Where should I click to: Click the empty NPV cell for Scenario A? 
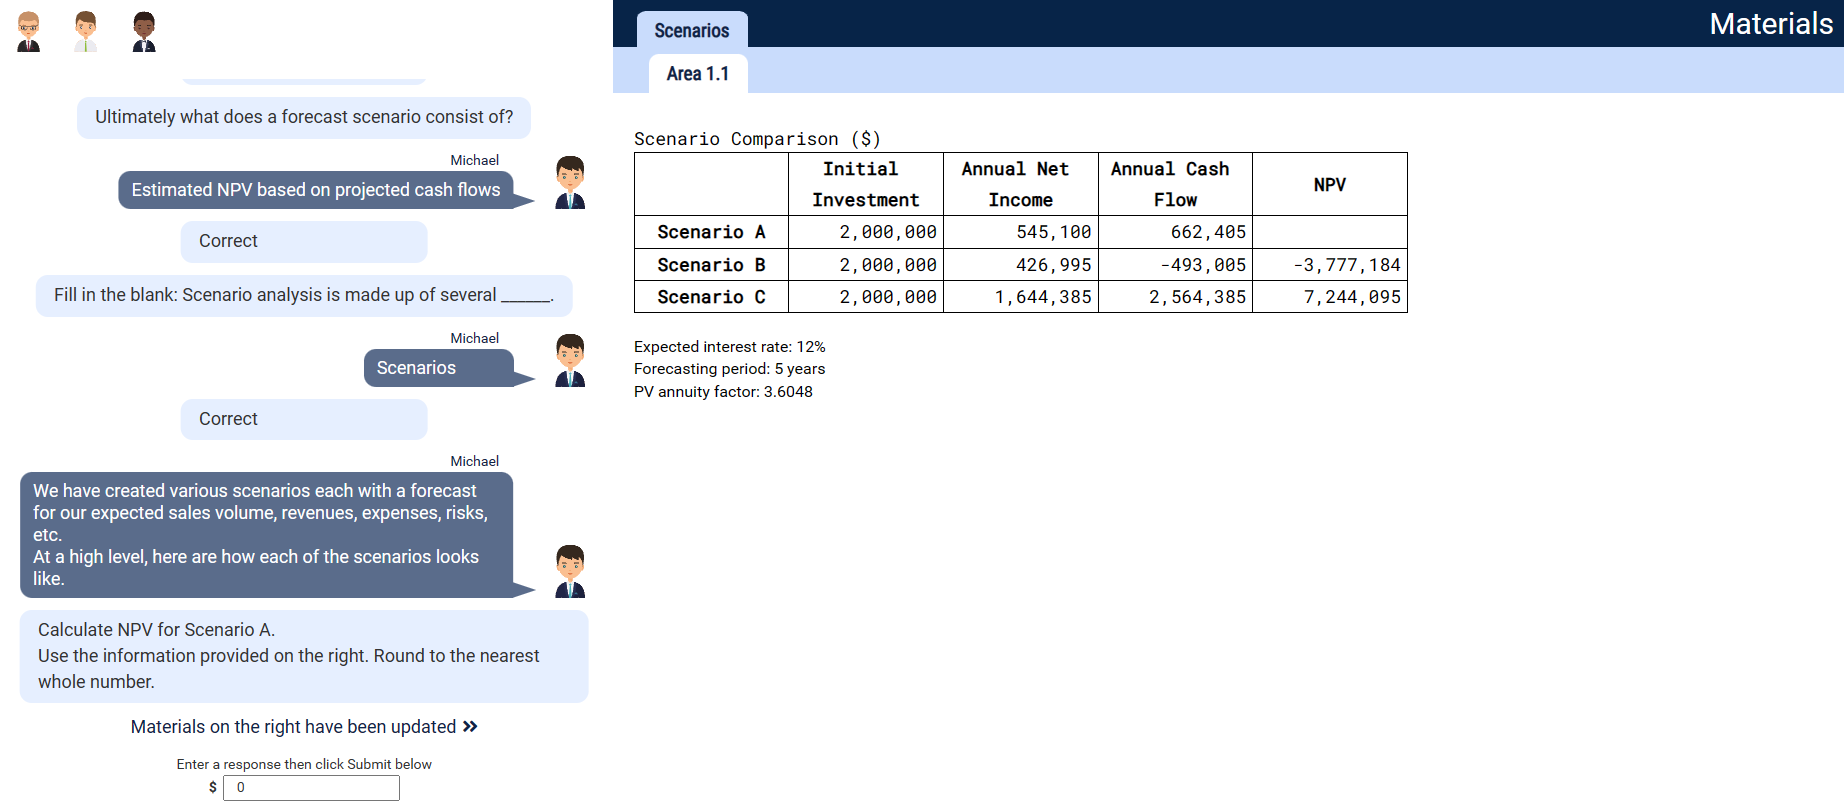(x=1330, y=232)
